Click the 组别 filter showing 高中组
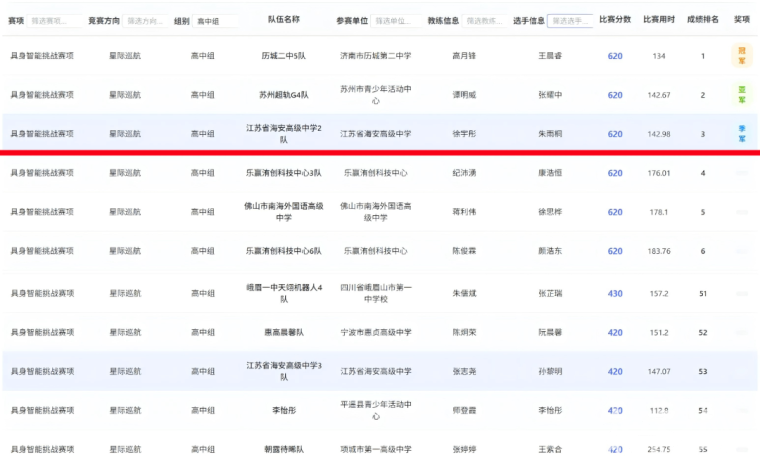 coord(216,21)
